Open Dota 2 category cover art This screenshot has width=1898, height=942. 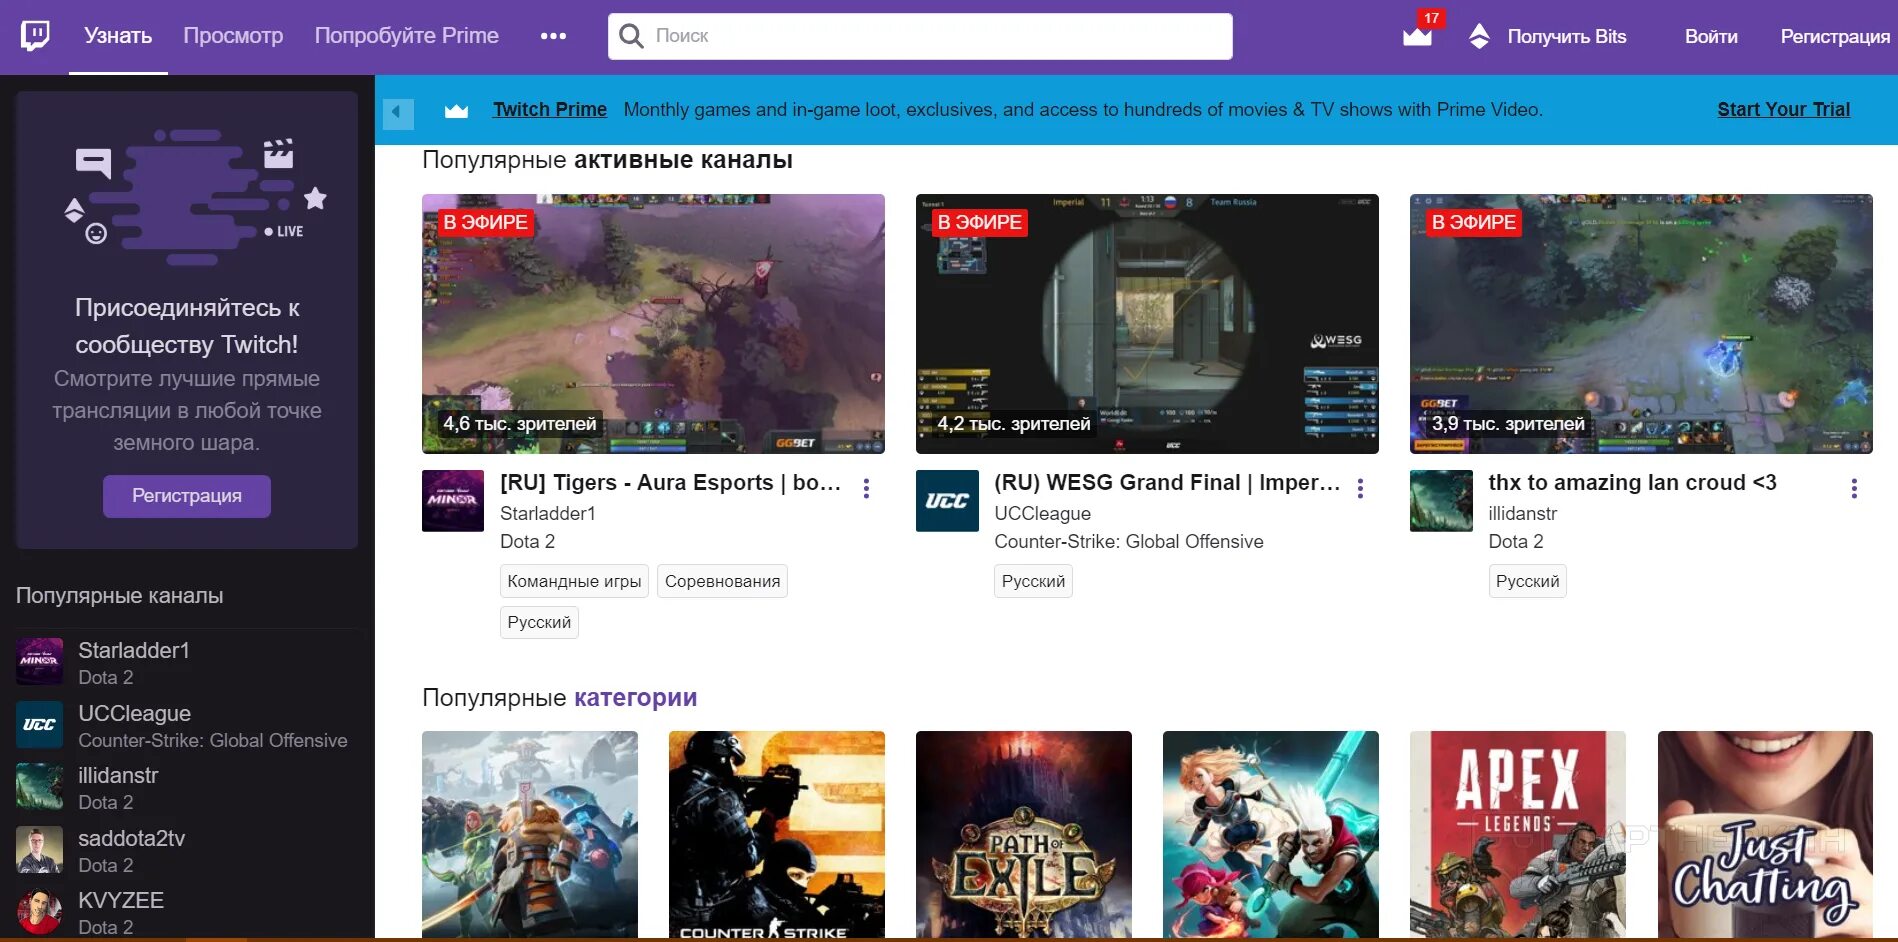[530, 834]
